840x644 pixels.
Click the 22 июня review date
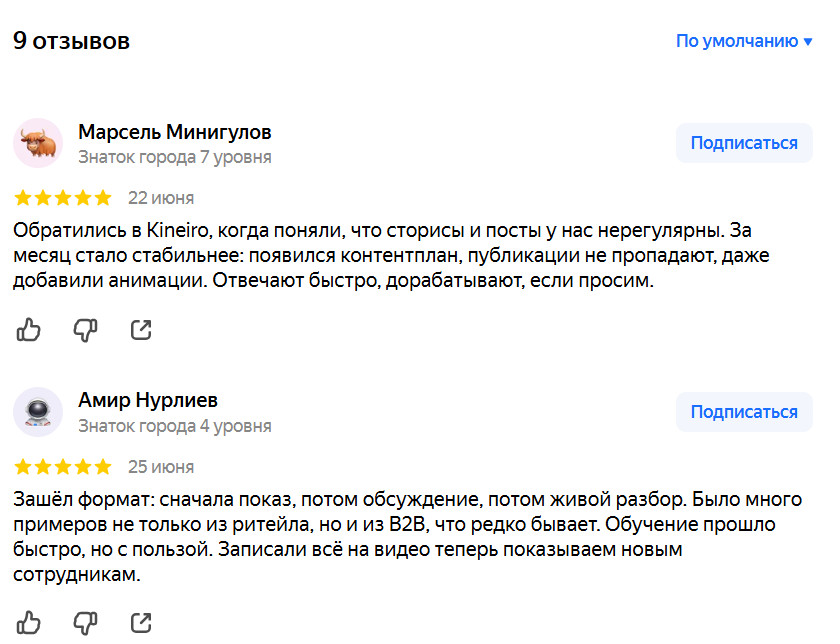[161, 198]
